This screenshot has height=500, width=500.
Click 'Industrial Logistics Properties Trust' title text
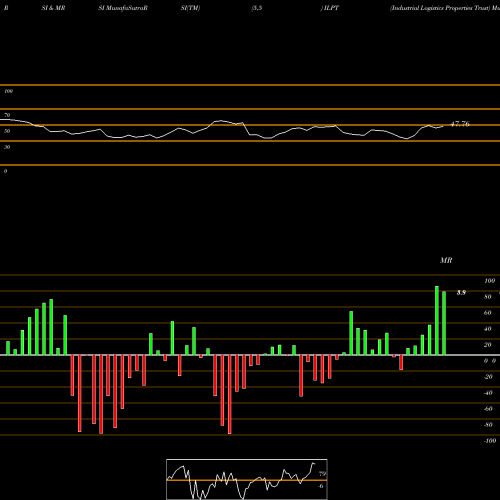click(x=440, y=8)
